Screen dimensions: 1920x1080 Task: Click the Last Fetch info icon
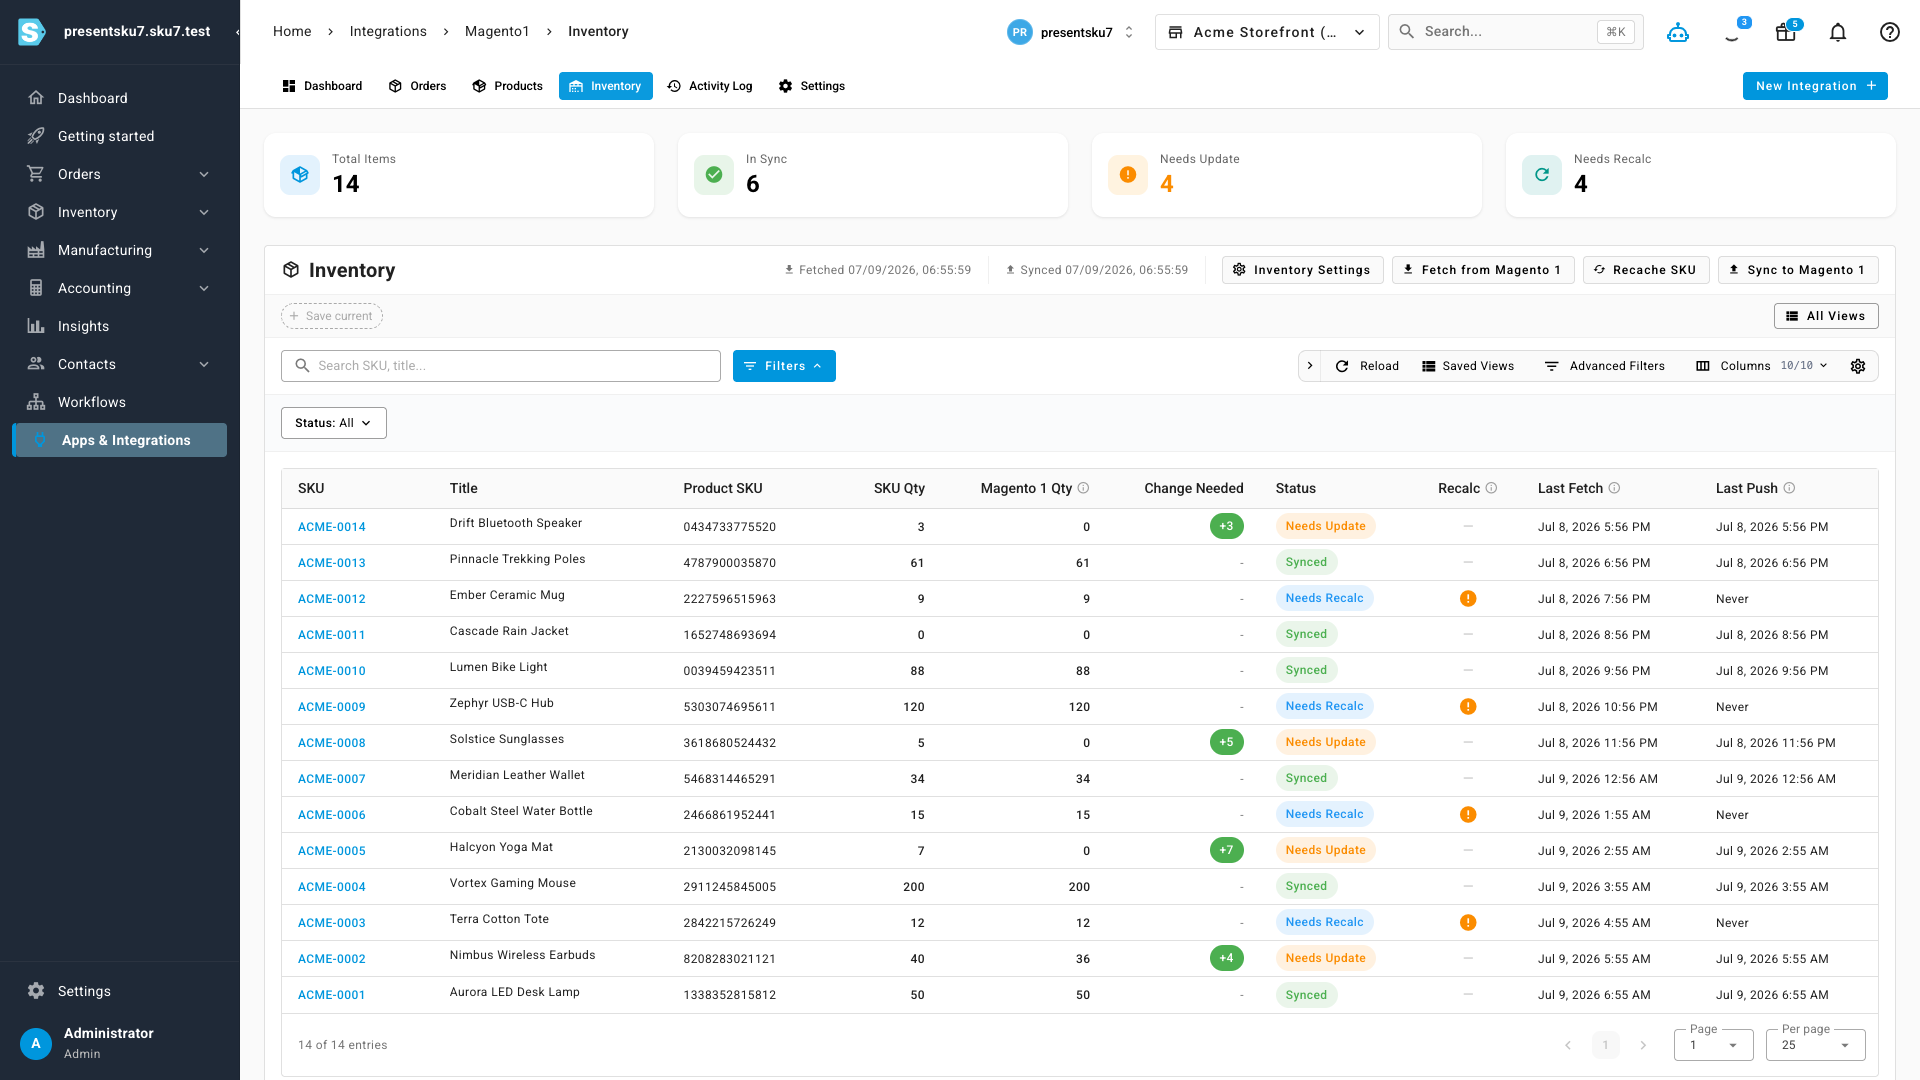pos(1614,488)
